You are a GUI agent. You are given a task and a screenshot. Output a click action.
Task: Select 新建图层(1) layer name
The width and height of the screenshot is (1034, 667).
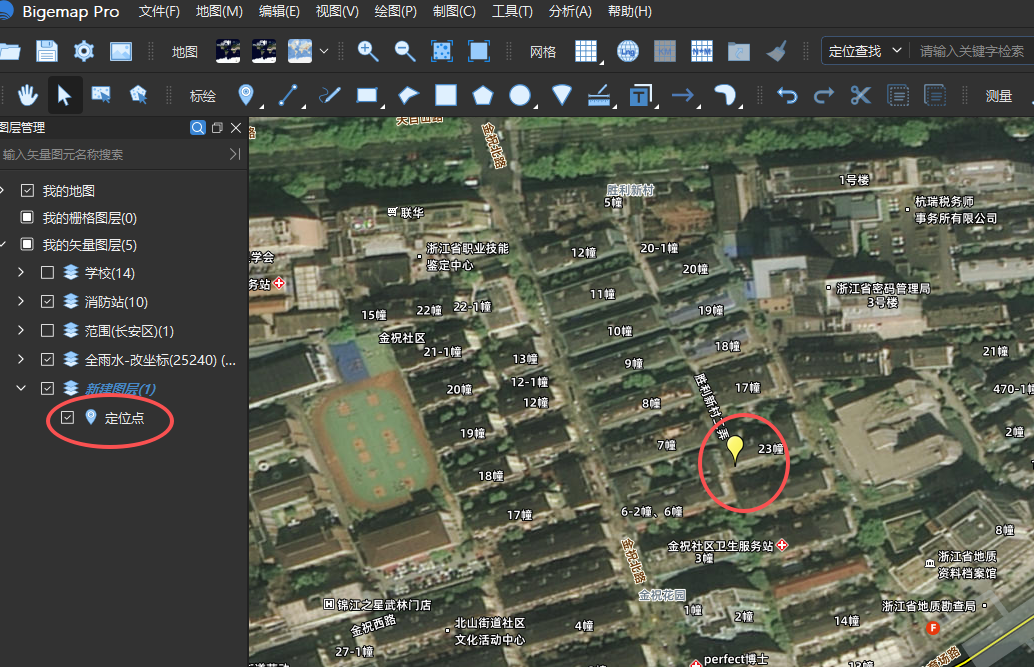pos(120,389)
